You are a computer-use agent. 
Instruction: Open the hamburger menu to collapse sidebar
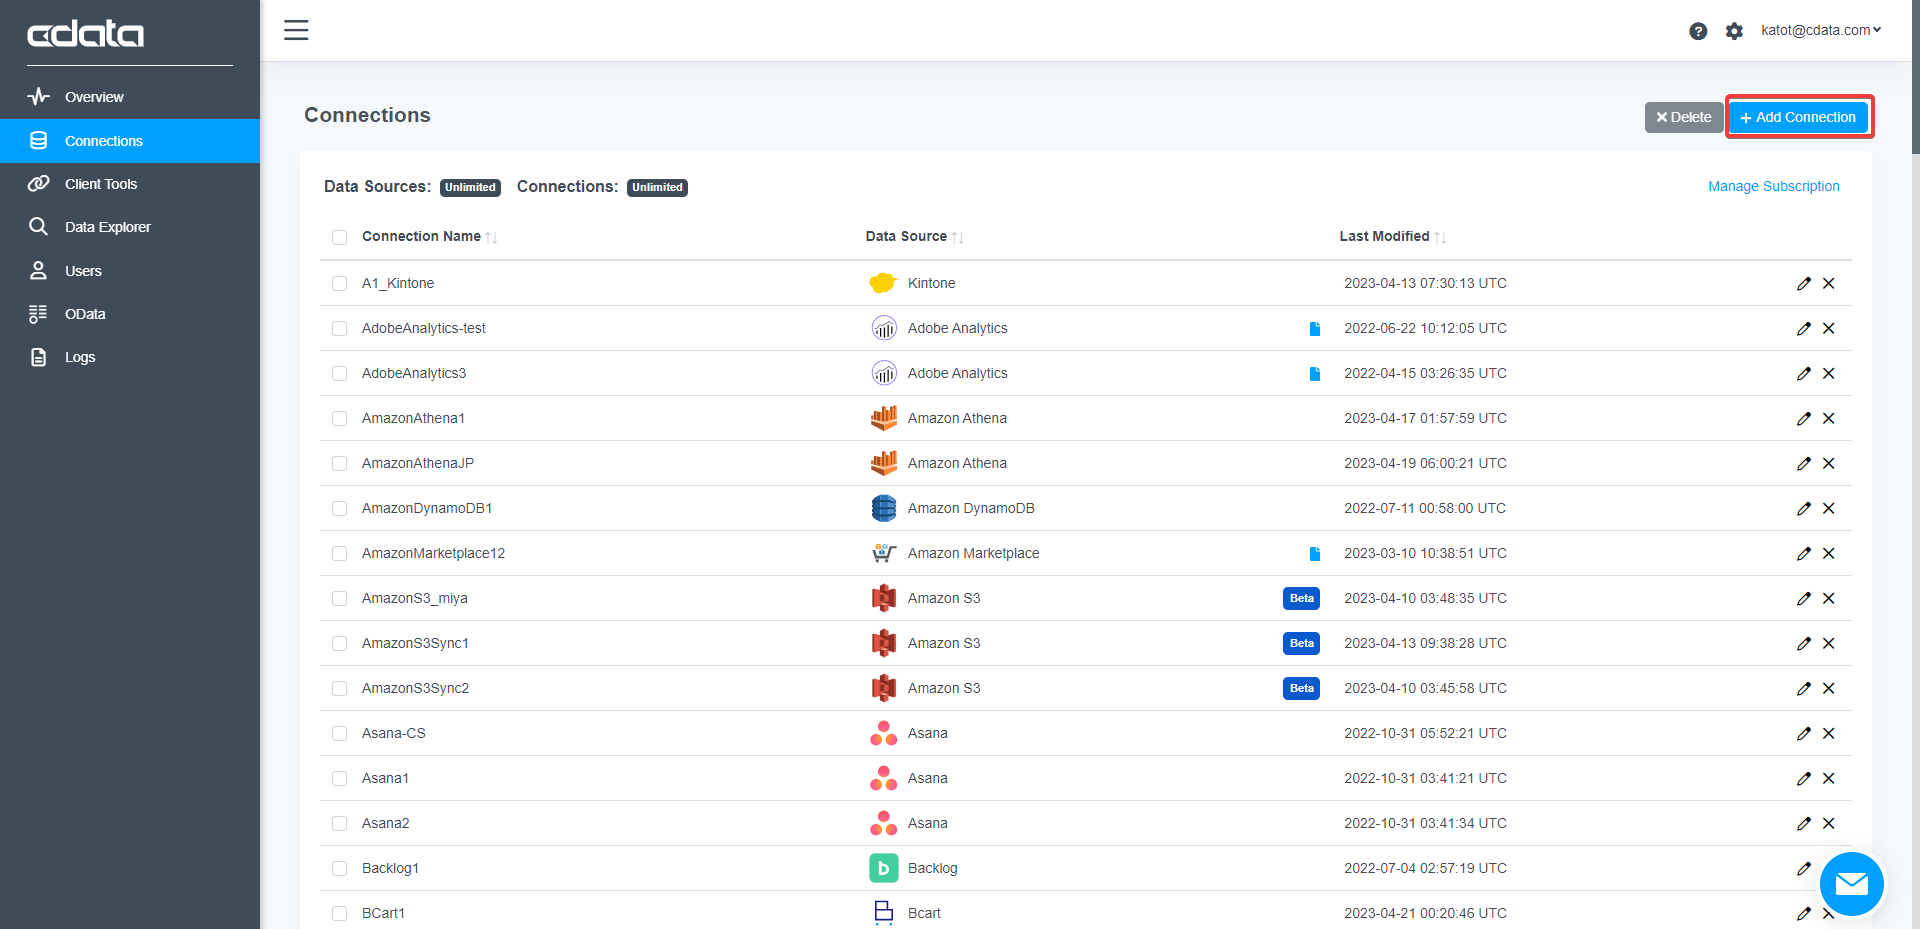pyautogui.click(x=296, y=30)
